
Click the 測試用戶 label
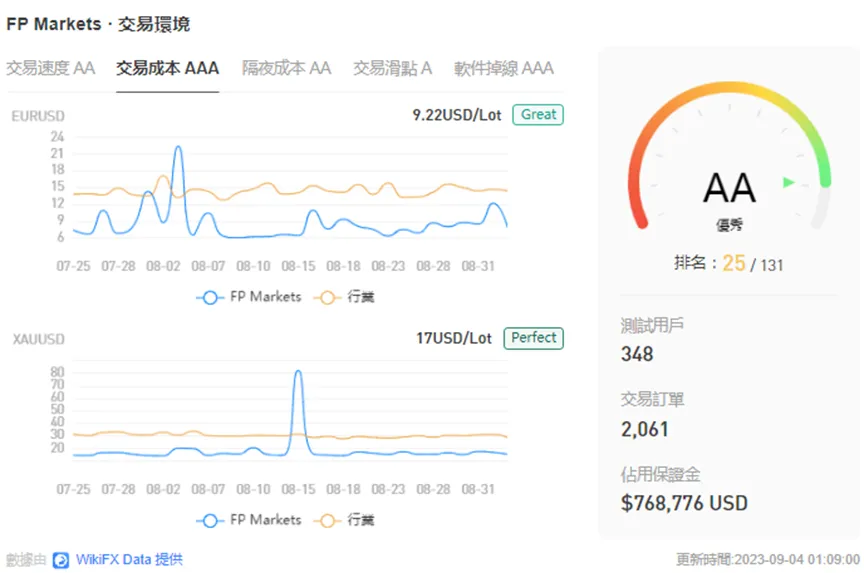pyautogui.click(x=652, y=326)
